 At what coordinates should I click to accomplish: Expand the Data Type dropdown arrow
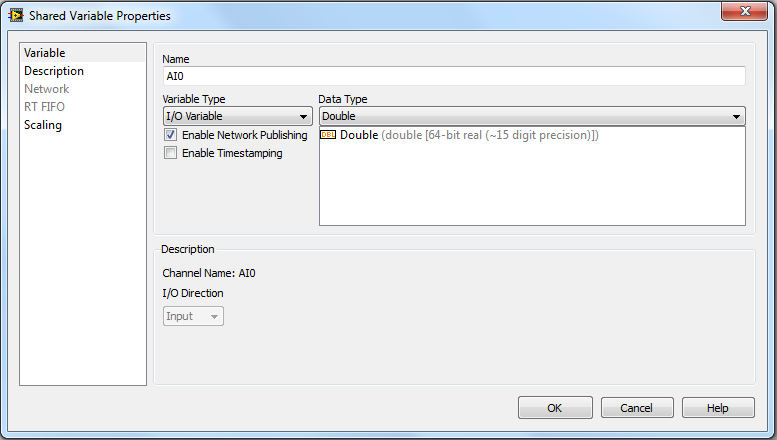point(736,117)
